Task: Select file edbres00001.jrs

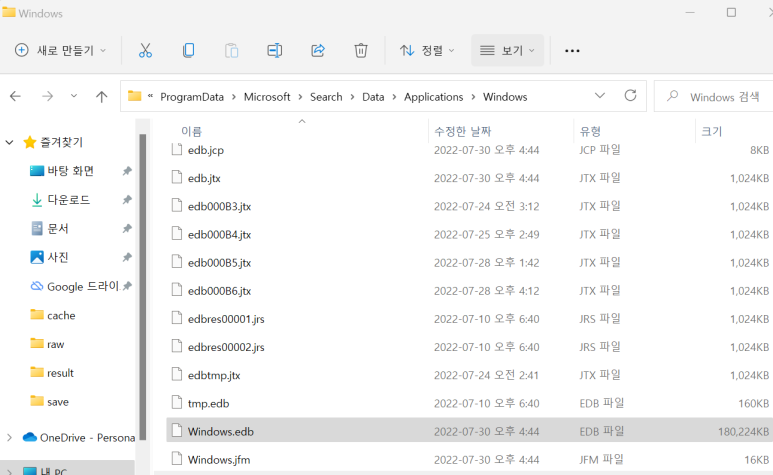Action: [x=226, y=319]
